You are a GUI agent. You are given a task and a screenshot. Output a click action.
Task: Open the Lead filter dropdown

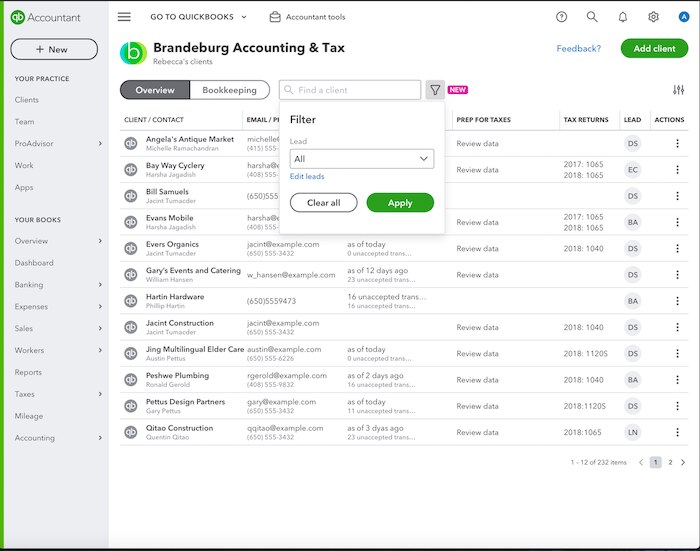coord(362,159)
